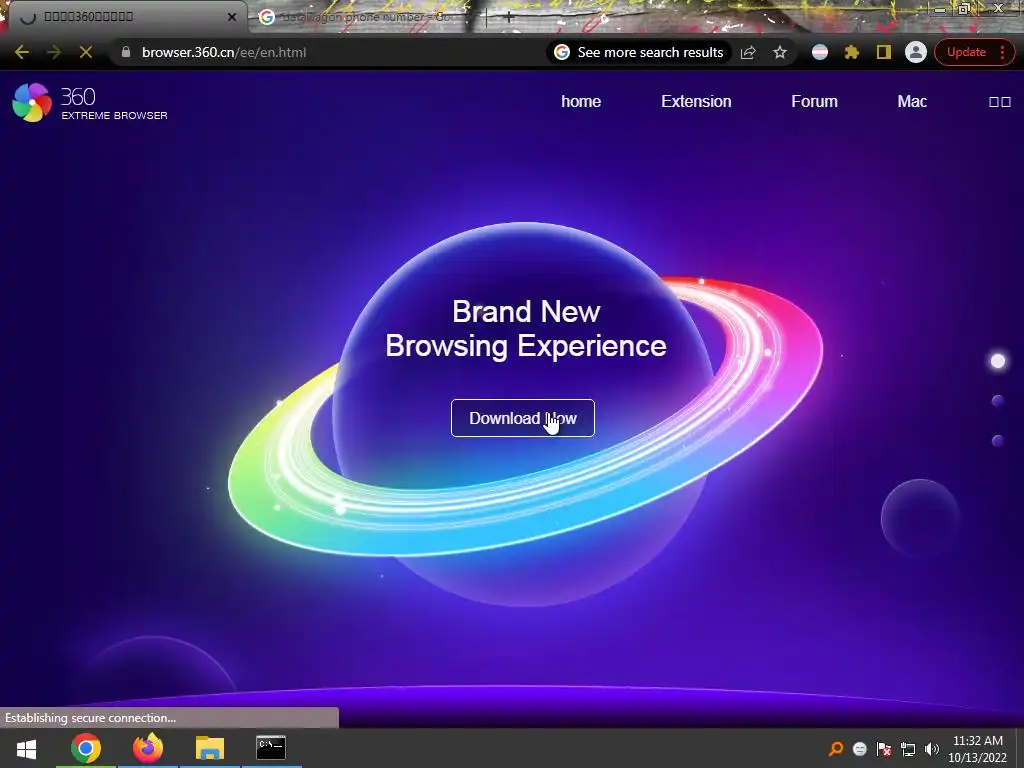Open Command Prompt from the taskbar
This screenshot has height=768, width=1024.
(x=271, y=748)
